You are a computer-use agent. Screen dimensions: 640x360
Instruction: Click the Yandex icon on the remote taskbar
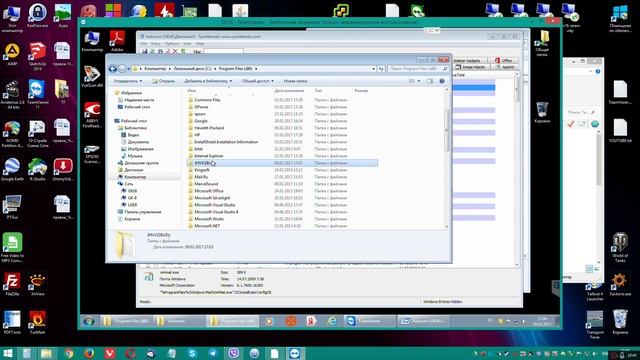[311, 321]
